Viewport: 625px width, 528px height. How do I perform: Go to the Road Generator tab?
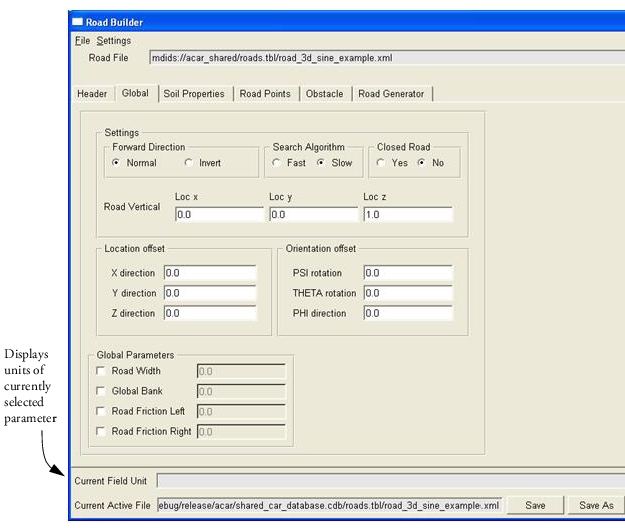coord(391,94)
